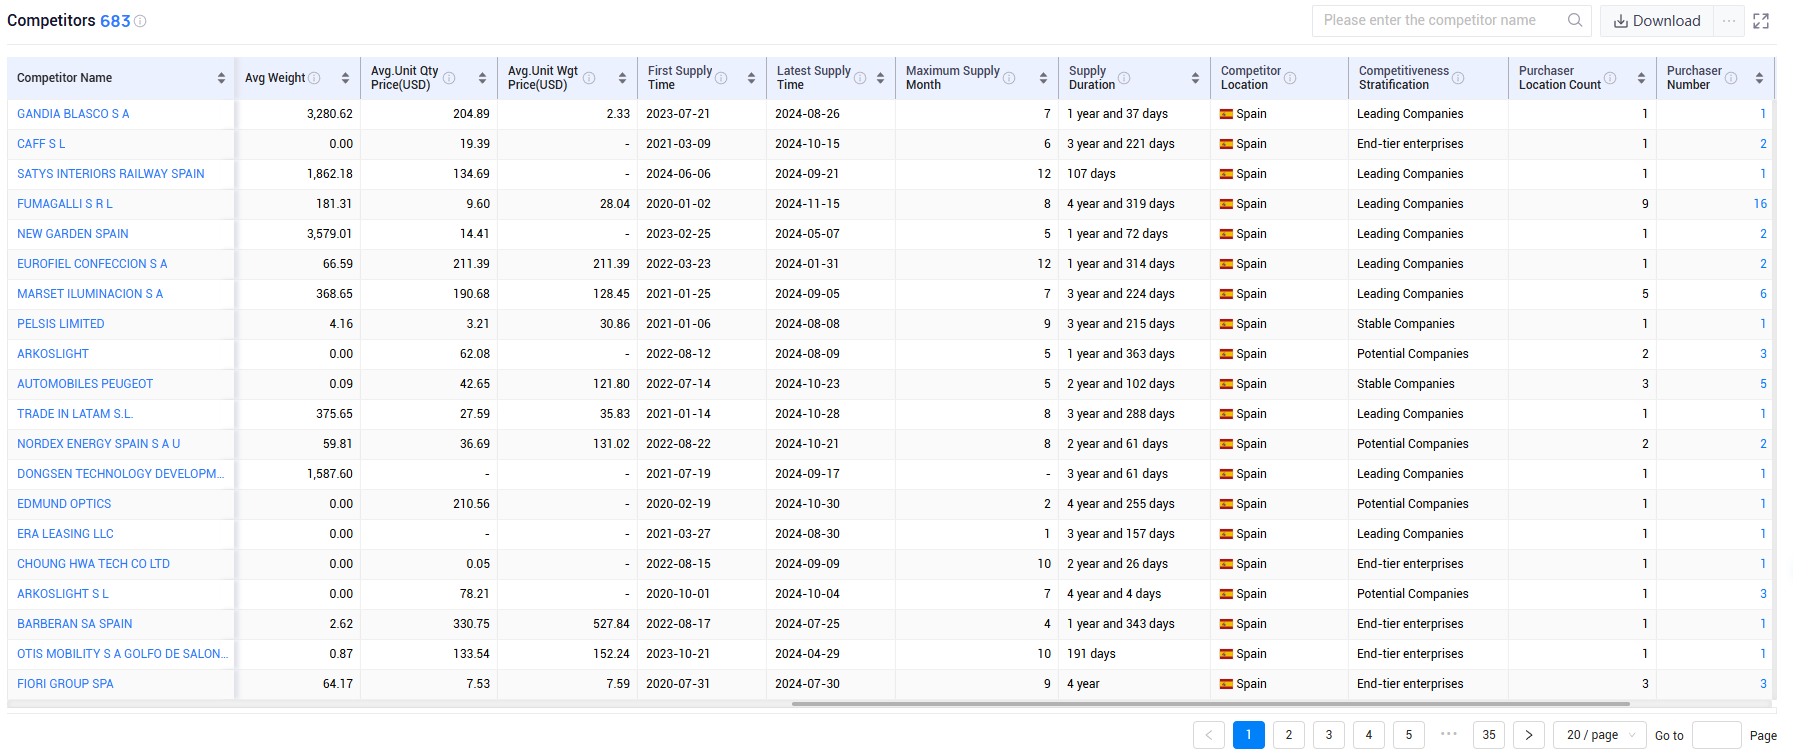Jump to last page 35
The width and height of the screenshot is (1793, 755).
point(1489,735)
